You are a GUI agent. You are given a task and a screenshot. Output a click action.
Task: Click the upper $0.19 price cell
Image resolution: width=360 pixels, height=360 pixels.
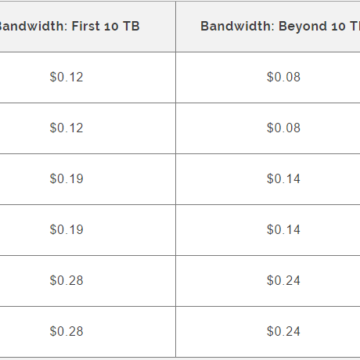(66, 179)
